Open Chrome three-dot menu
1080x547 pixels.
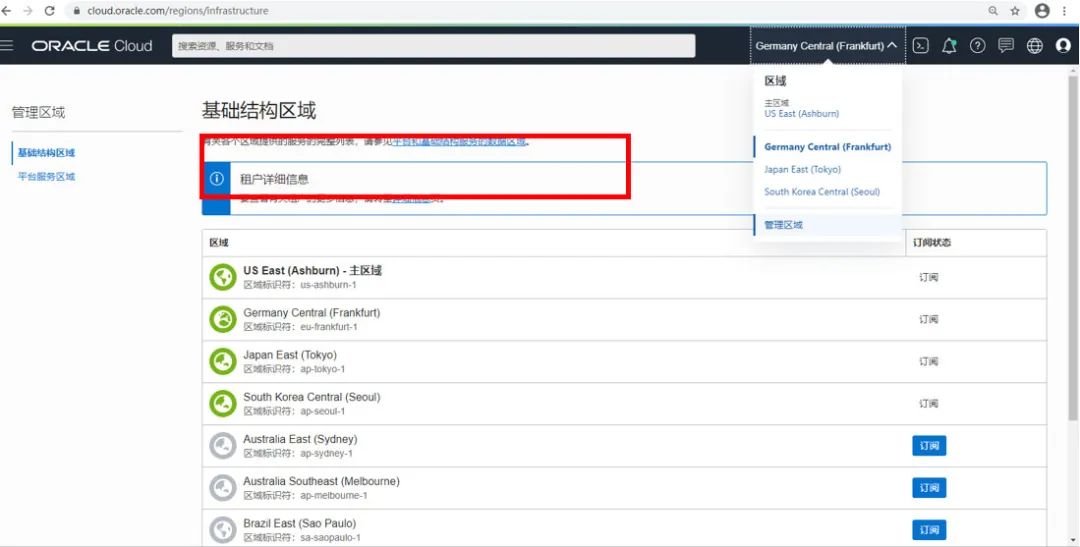click(x=1065, y=11)
